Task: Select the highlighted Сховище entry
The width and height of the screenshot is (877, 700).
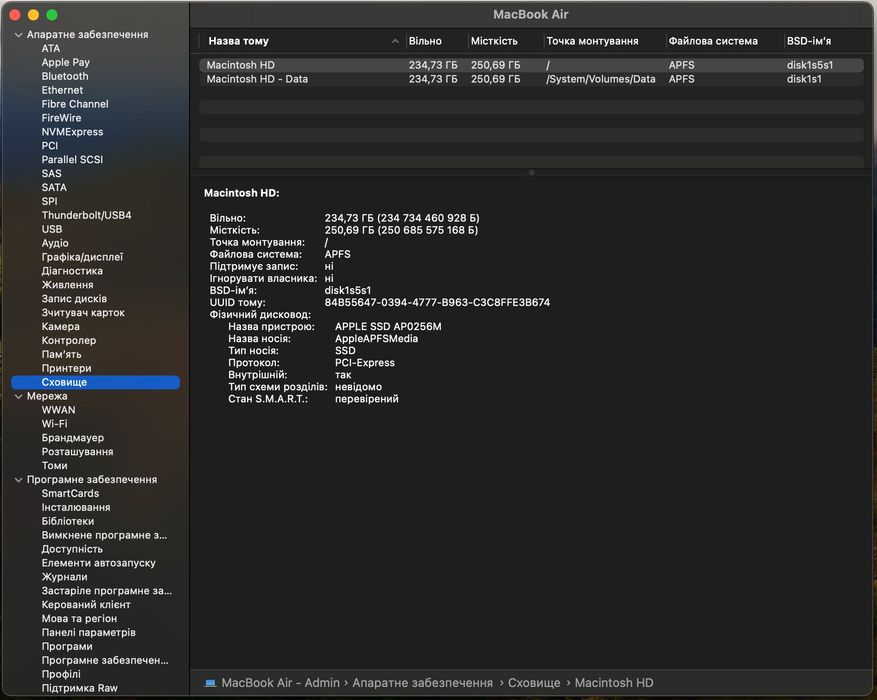Action: pos(96,382)
